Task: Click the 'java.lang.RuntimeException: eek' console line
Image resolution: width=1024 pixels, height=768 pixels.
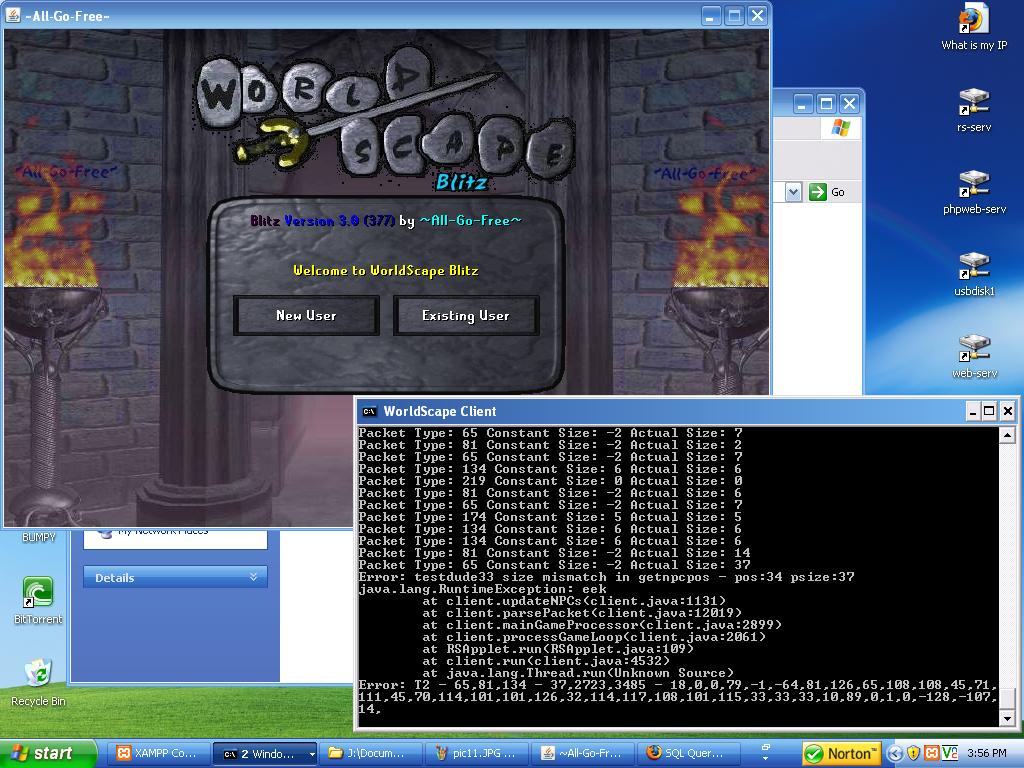Action: tap(482, 589)
